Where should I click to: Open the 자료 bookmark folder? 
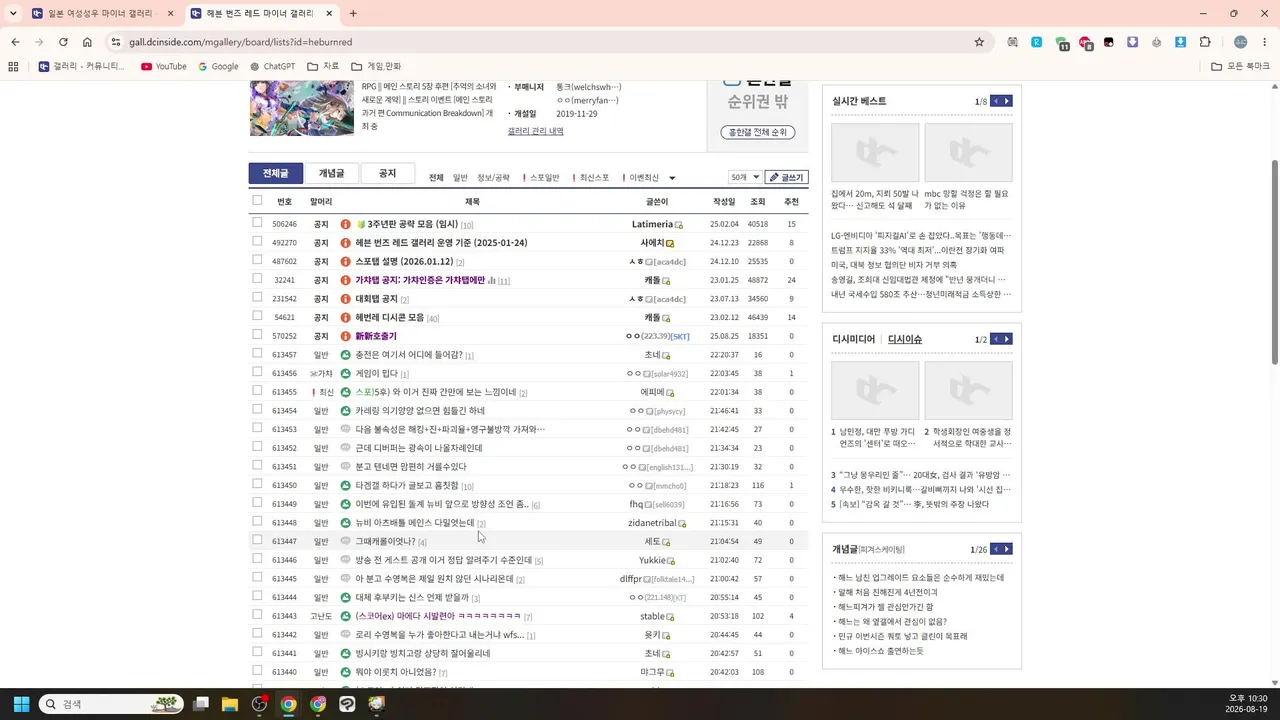(x=323, y=66)
